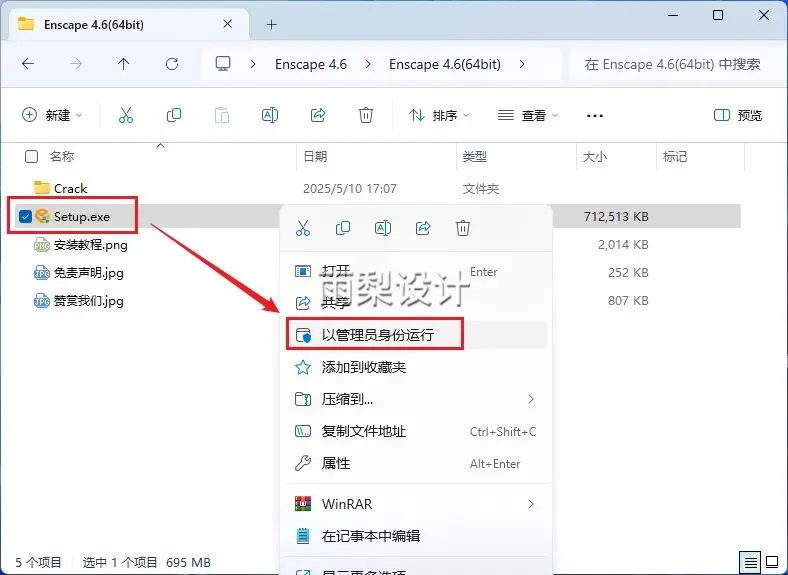Click the toolbar Rename icon
The height and width of the screenshot is (575, 788).
[x=270, y=115]
